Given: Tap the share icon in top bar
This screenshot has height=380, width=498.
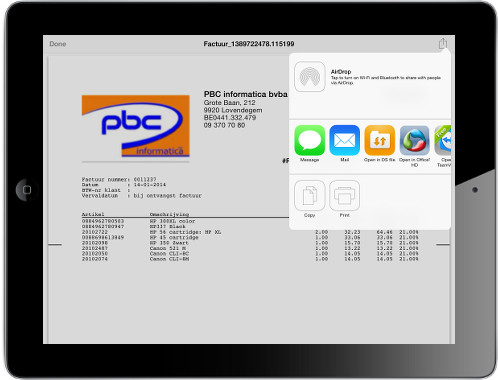Looking at the screenshot, I should point(443,43).
